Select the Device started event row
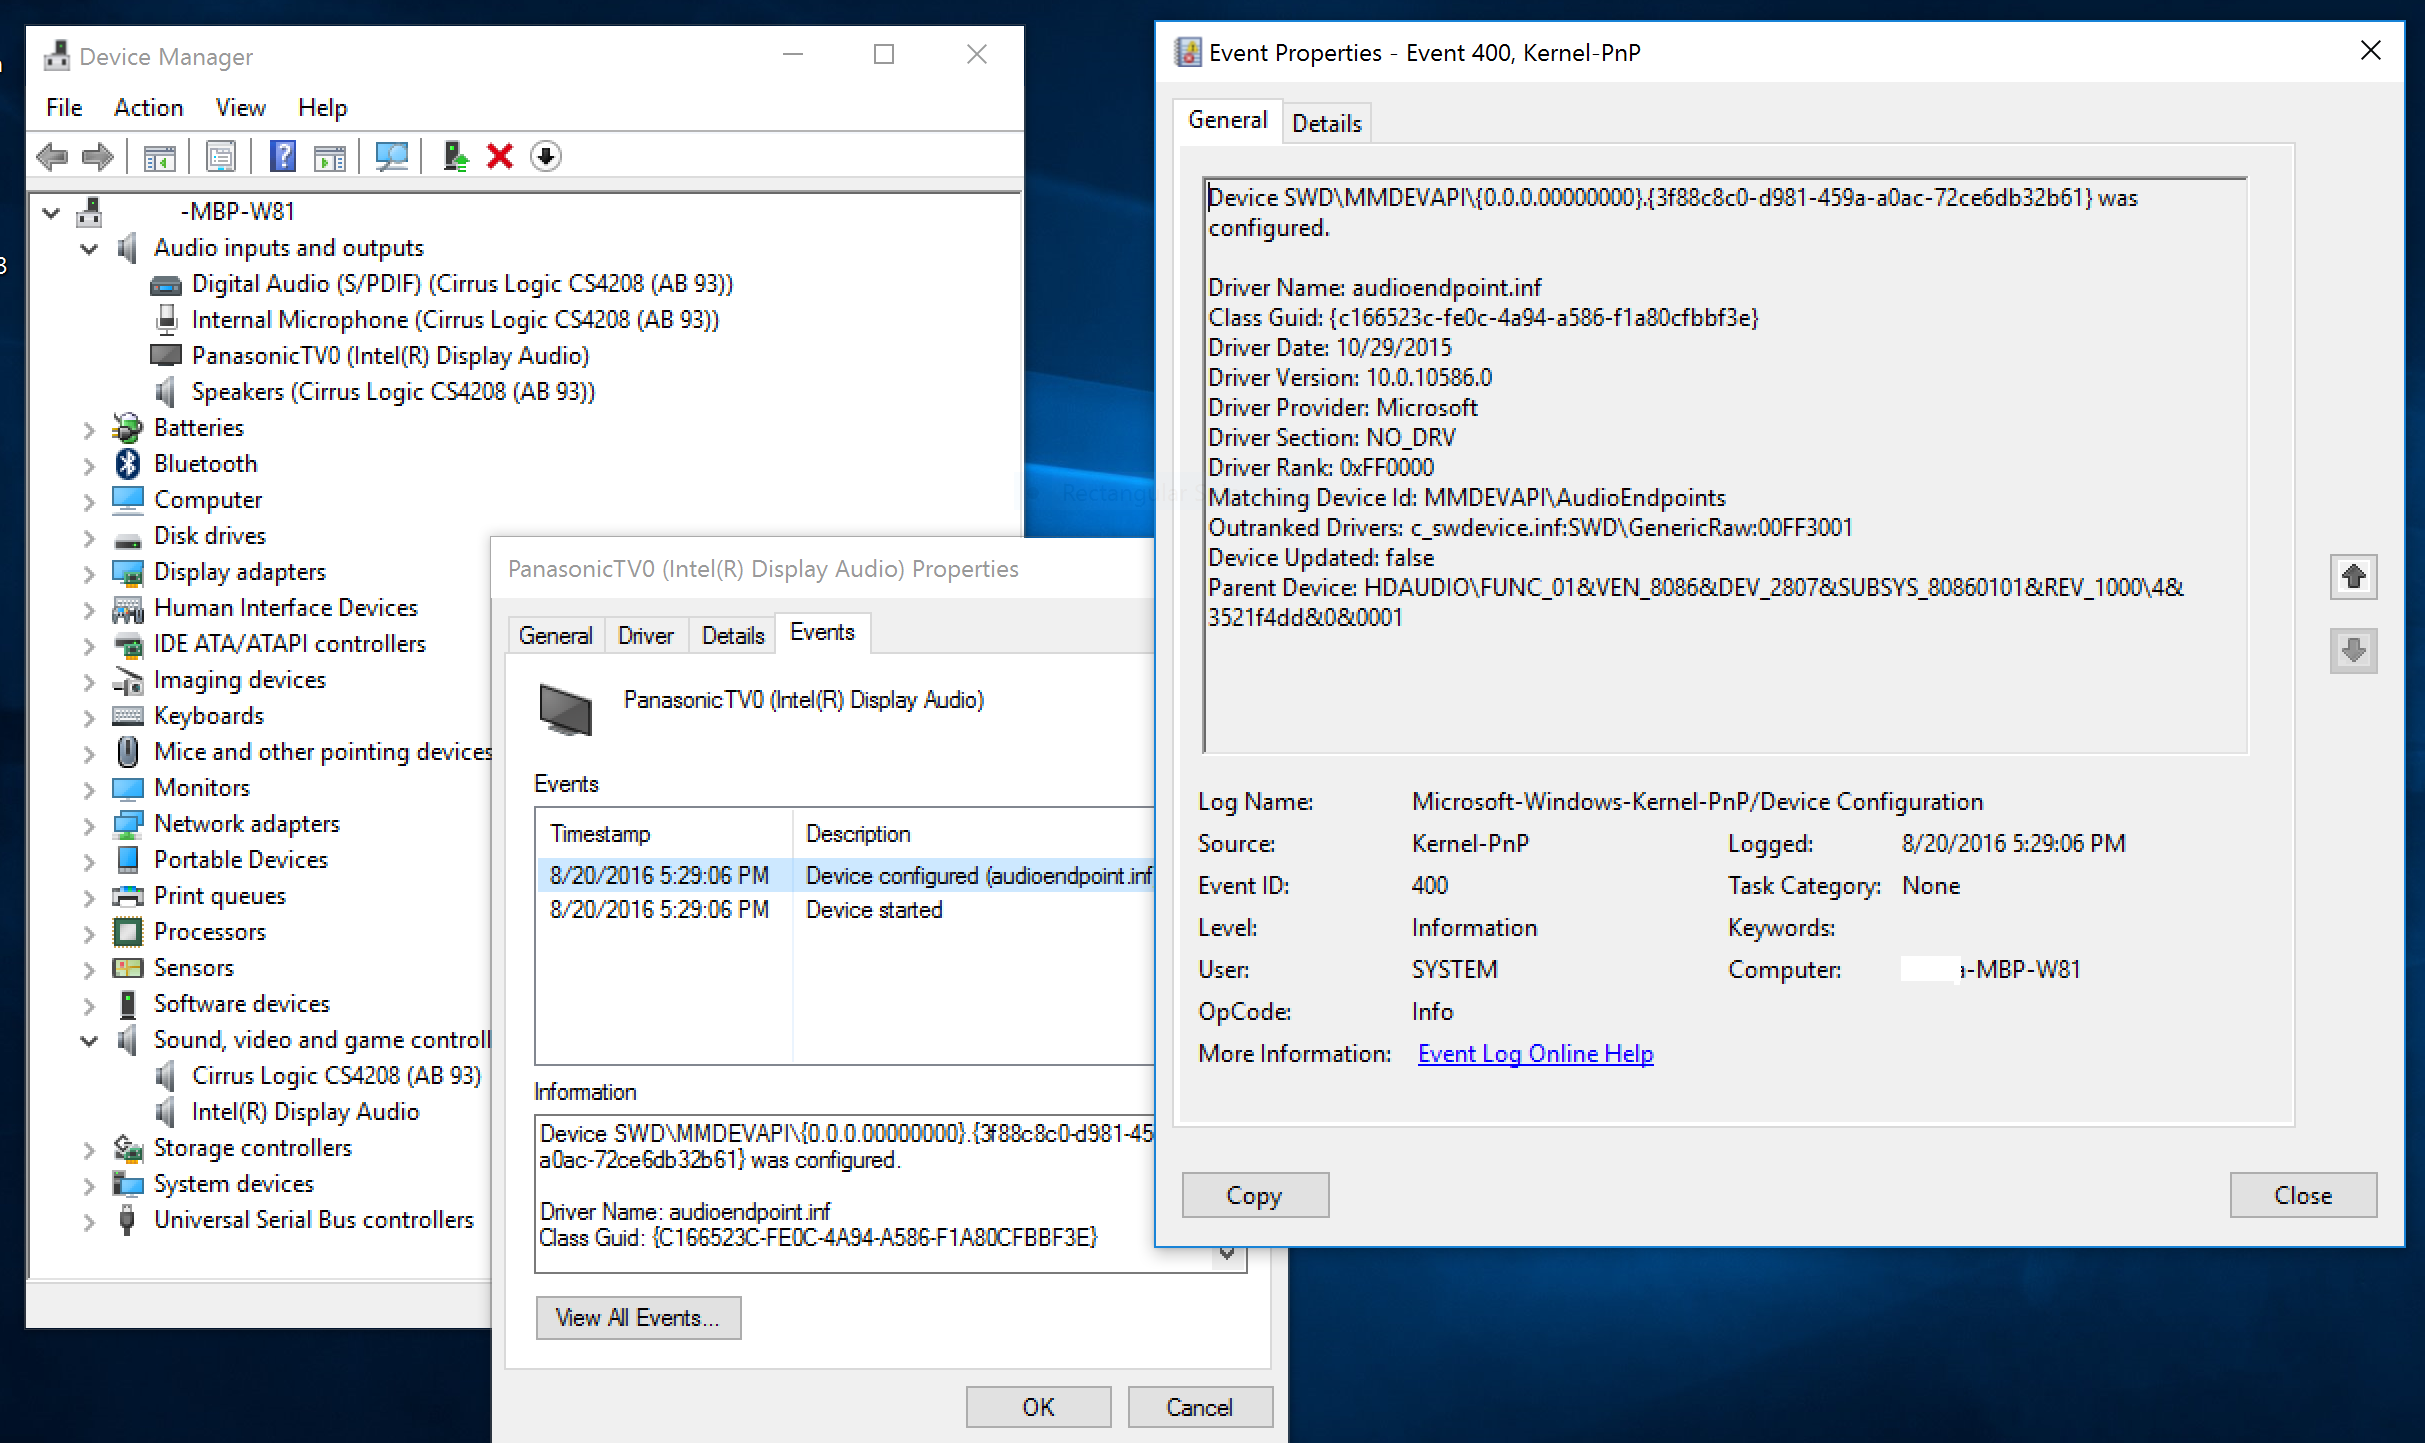Image resolution: width=2425 pixels, height=1443 pixels. (x=873, y=910)
